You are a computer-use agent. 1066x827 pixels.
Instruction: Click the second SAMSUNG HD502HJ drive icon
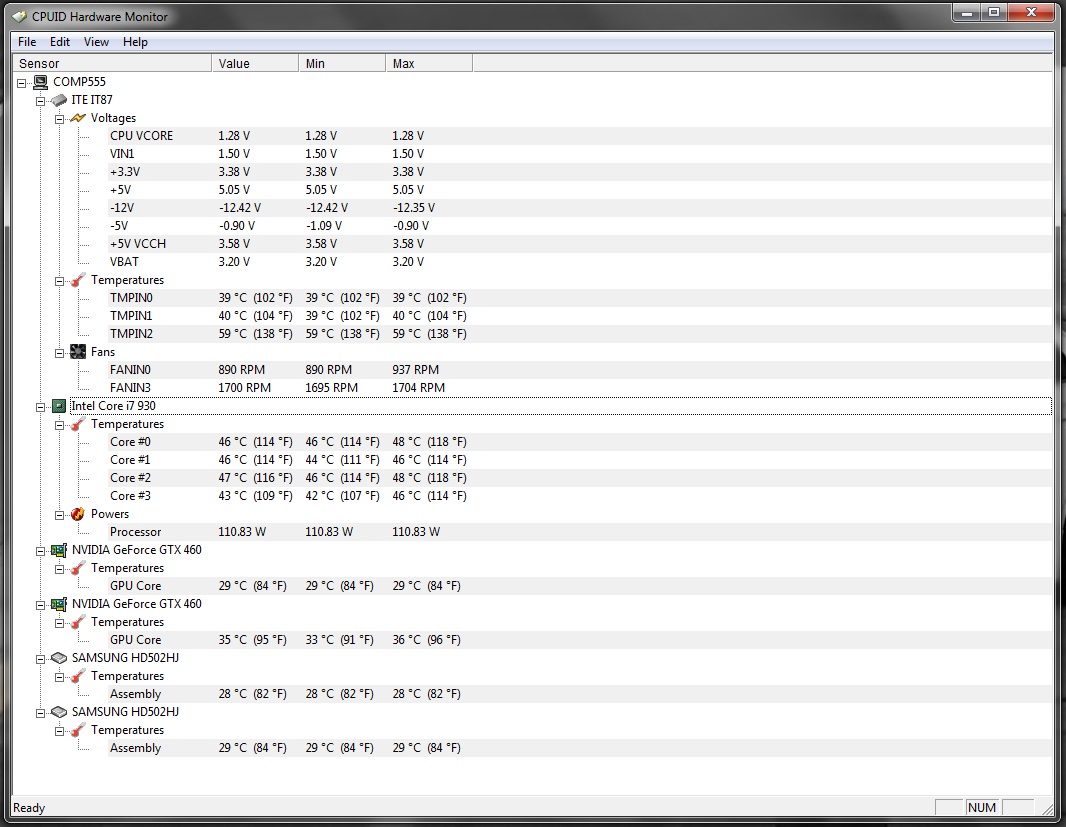tap(59, 712)
